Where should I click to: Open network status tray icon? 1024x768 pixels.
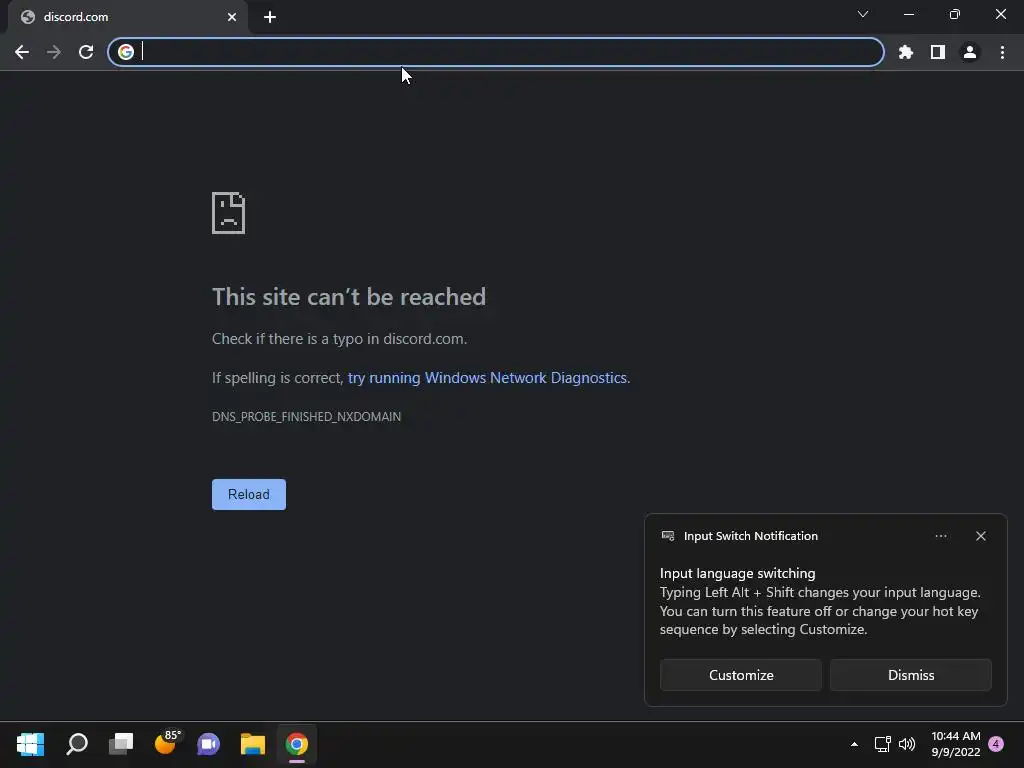tap(882, 744)
